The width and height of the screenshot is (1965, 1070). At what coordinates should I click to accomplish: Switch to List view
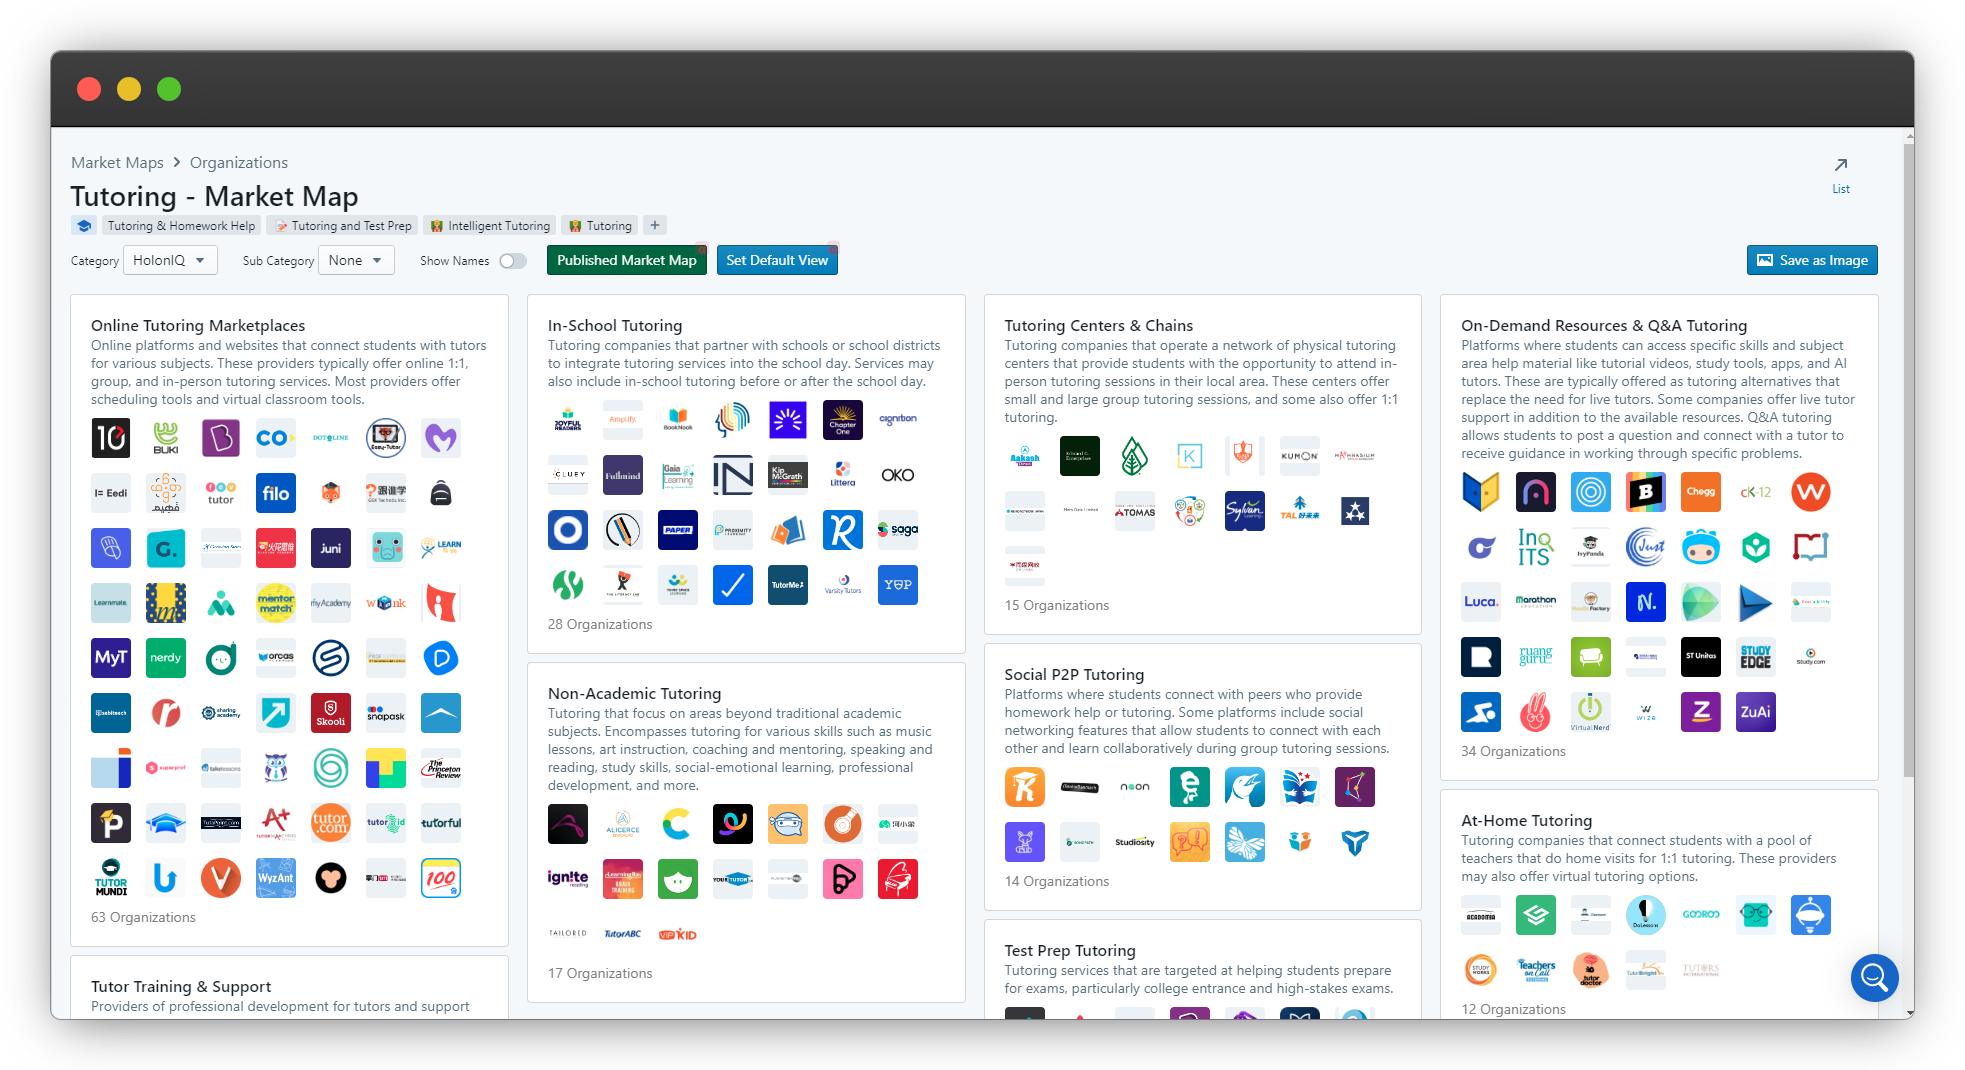[x=1841, y=174]
